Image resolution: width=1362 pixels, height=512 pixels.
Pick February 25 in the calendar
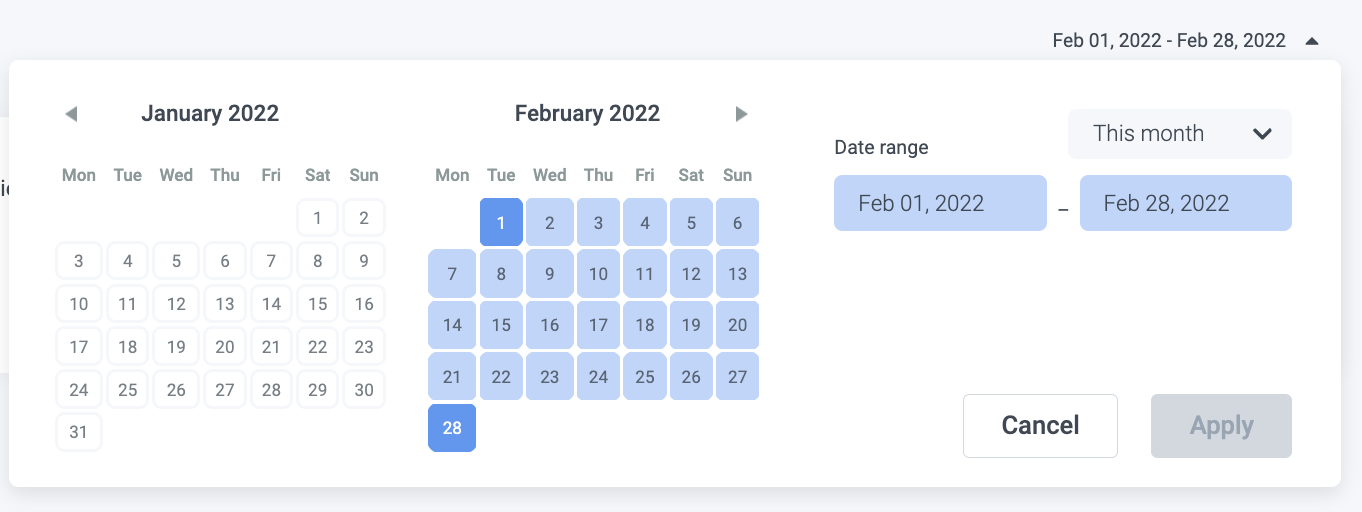coord(645,377)
